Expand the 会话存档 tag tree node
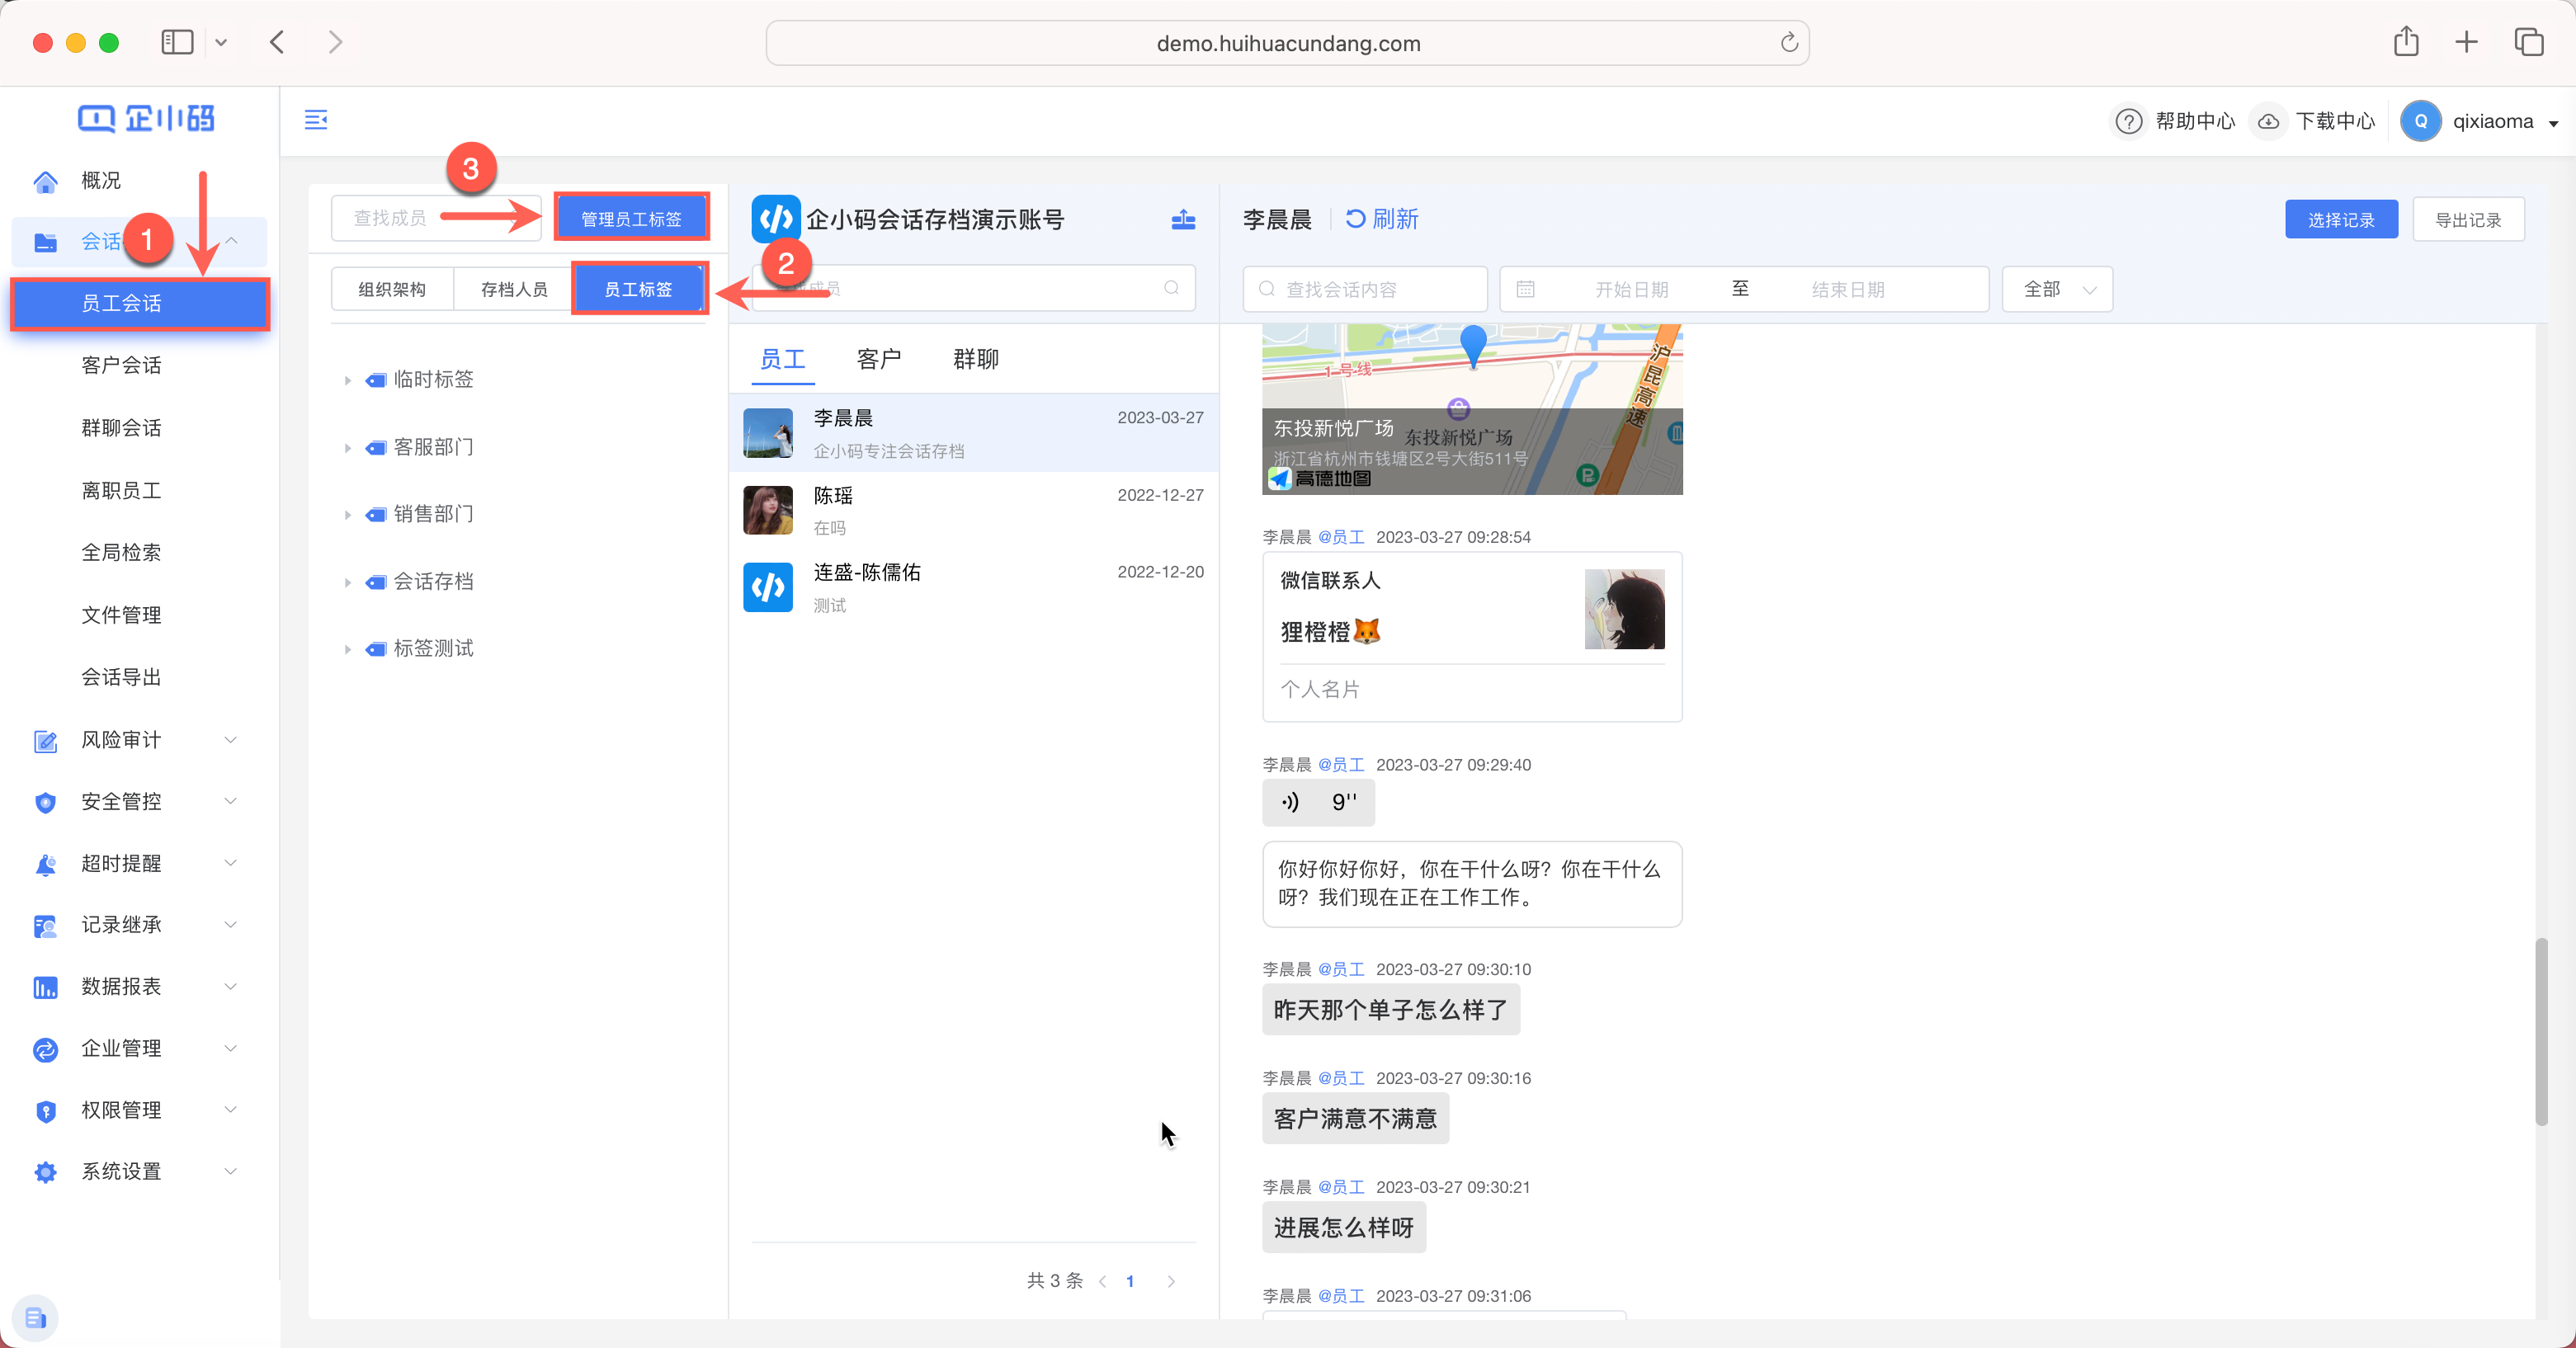The height and width of the screenshot is (1348, 2576). 347,583
